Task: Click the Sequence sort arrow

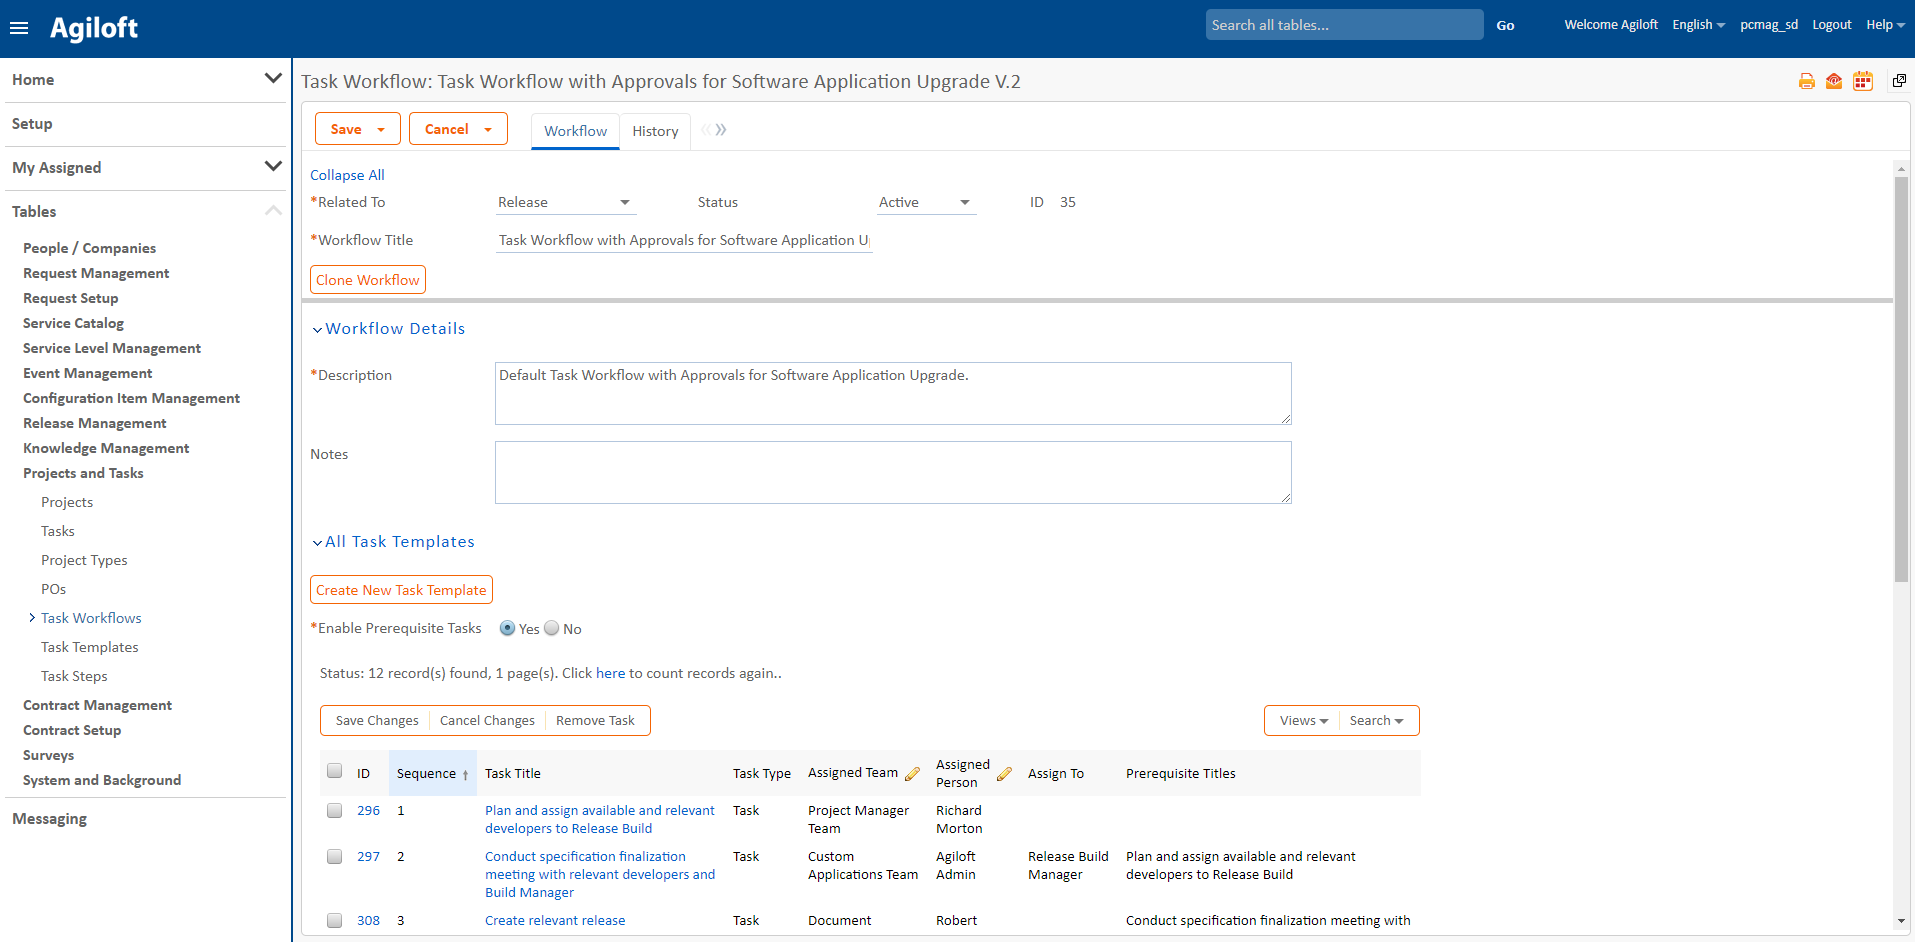Action: click(465, 775)
